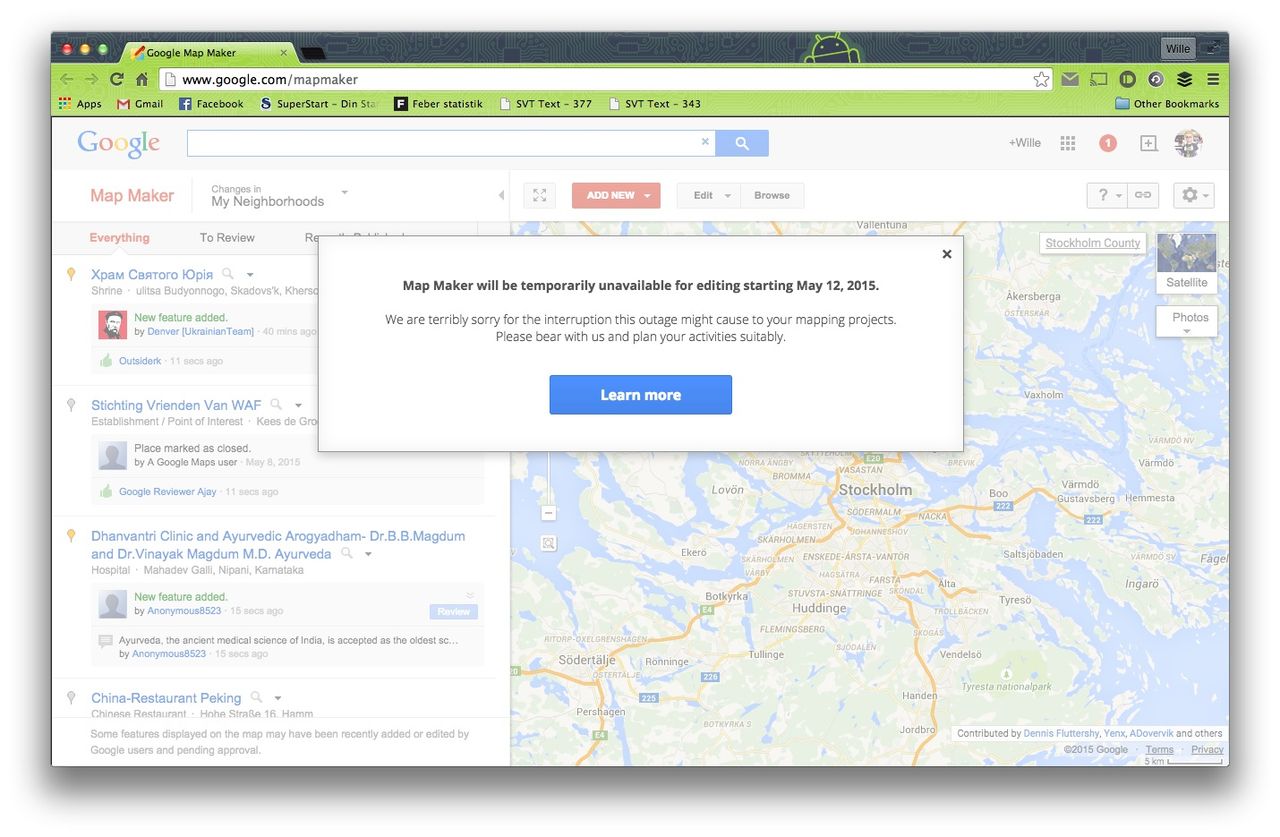
Task: Open the SVT Text – 377 bookmark
Action: pyautogui.click(x=545, y=103)
